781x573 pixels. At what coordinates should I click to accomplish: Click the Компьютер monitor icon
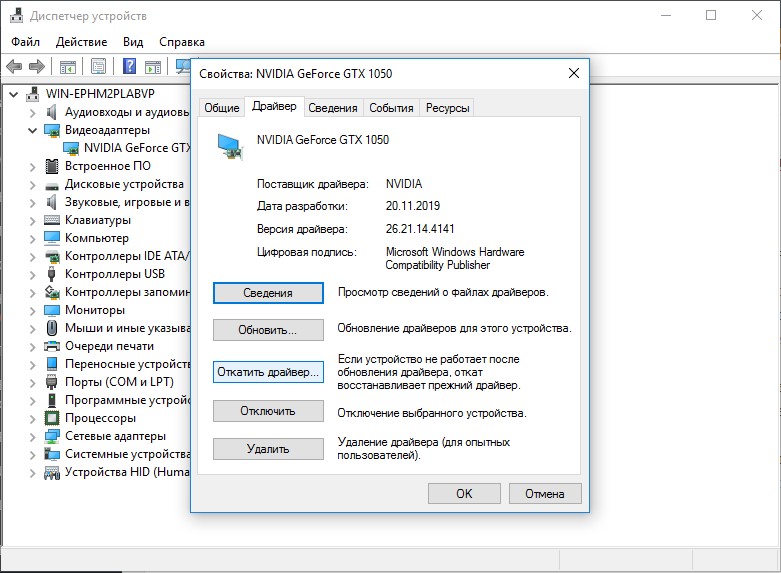52,238
